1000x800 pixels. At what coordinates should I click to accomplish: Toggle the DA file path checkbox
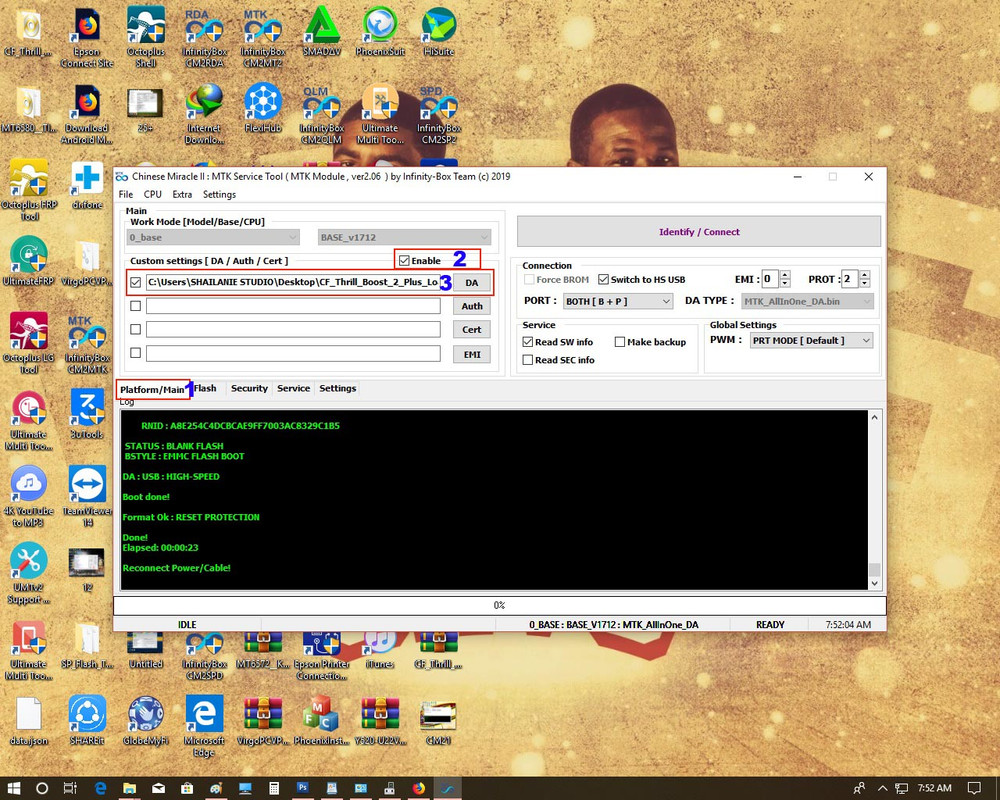pos(135,282)
